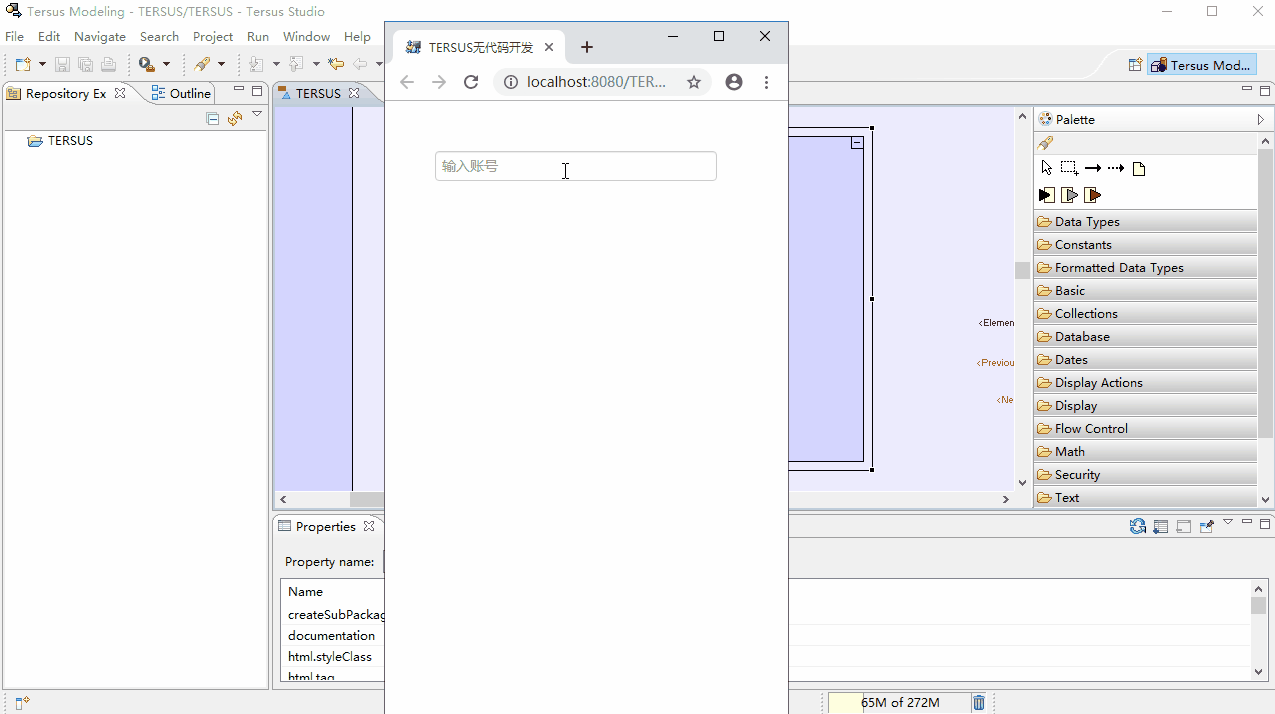1275x714 pixels.
Task: Open the browser three-dot menu
Action: 766,82
